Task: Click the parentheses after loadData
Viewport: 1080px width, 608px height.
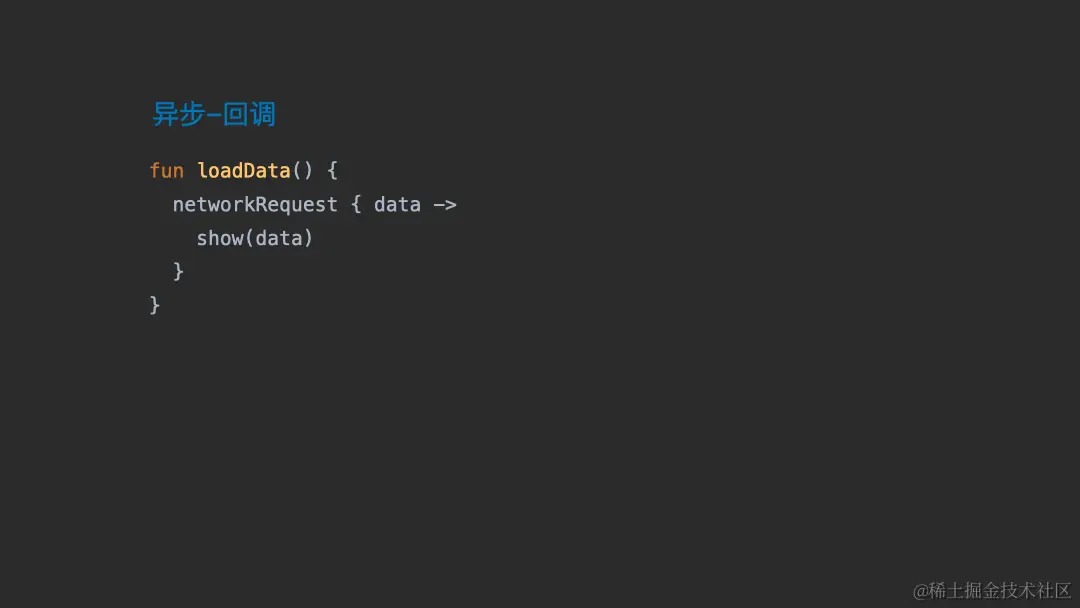Action: click(x=303, y=171)
